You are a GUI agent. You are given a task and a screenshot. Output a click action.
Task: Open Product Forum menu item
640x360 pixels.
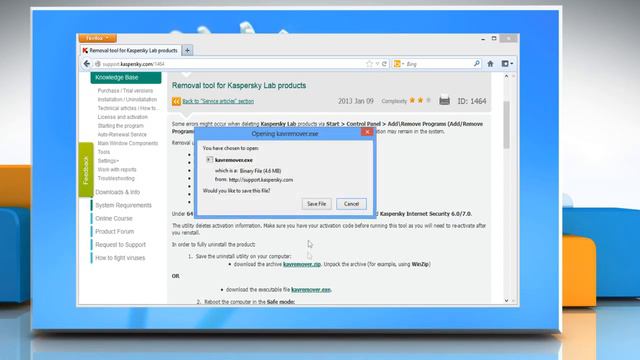pyautogui.click(x=115, y=231)
